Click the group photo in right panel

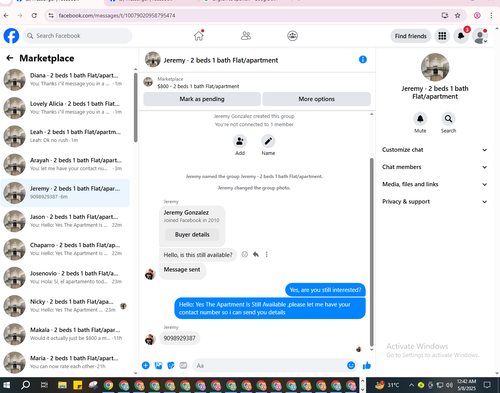click(435, 67)
